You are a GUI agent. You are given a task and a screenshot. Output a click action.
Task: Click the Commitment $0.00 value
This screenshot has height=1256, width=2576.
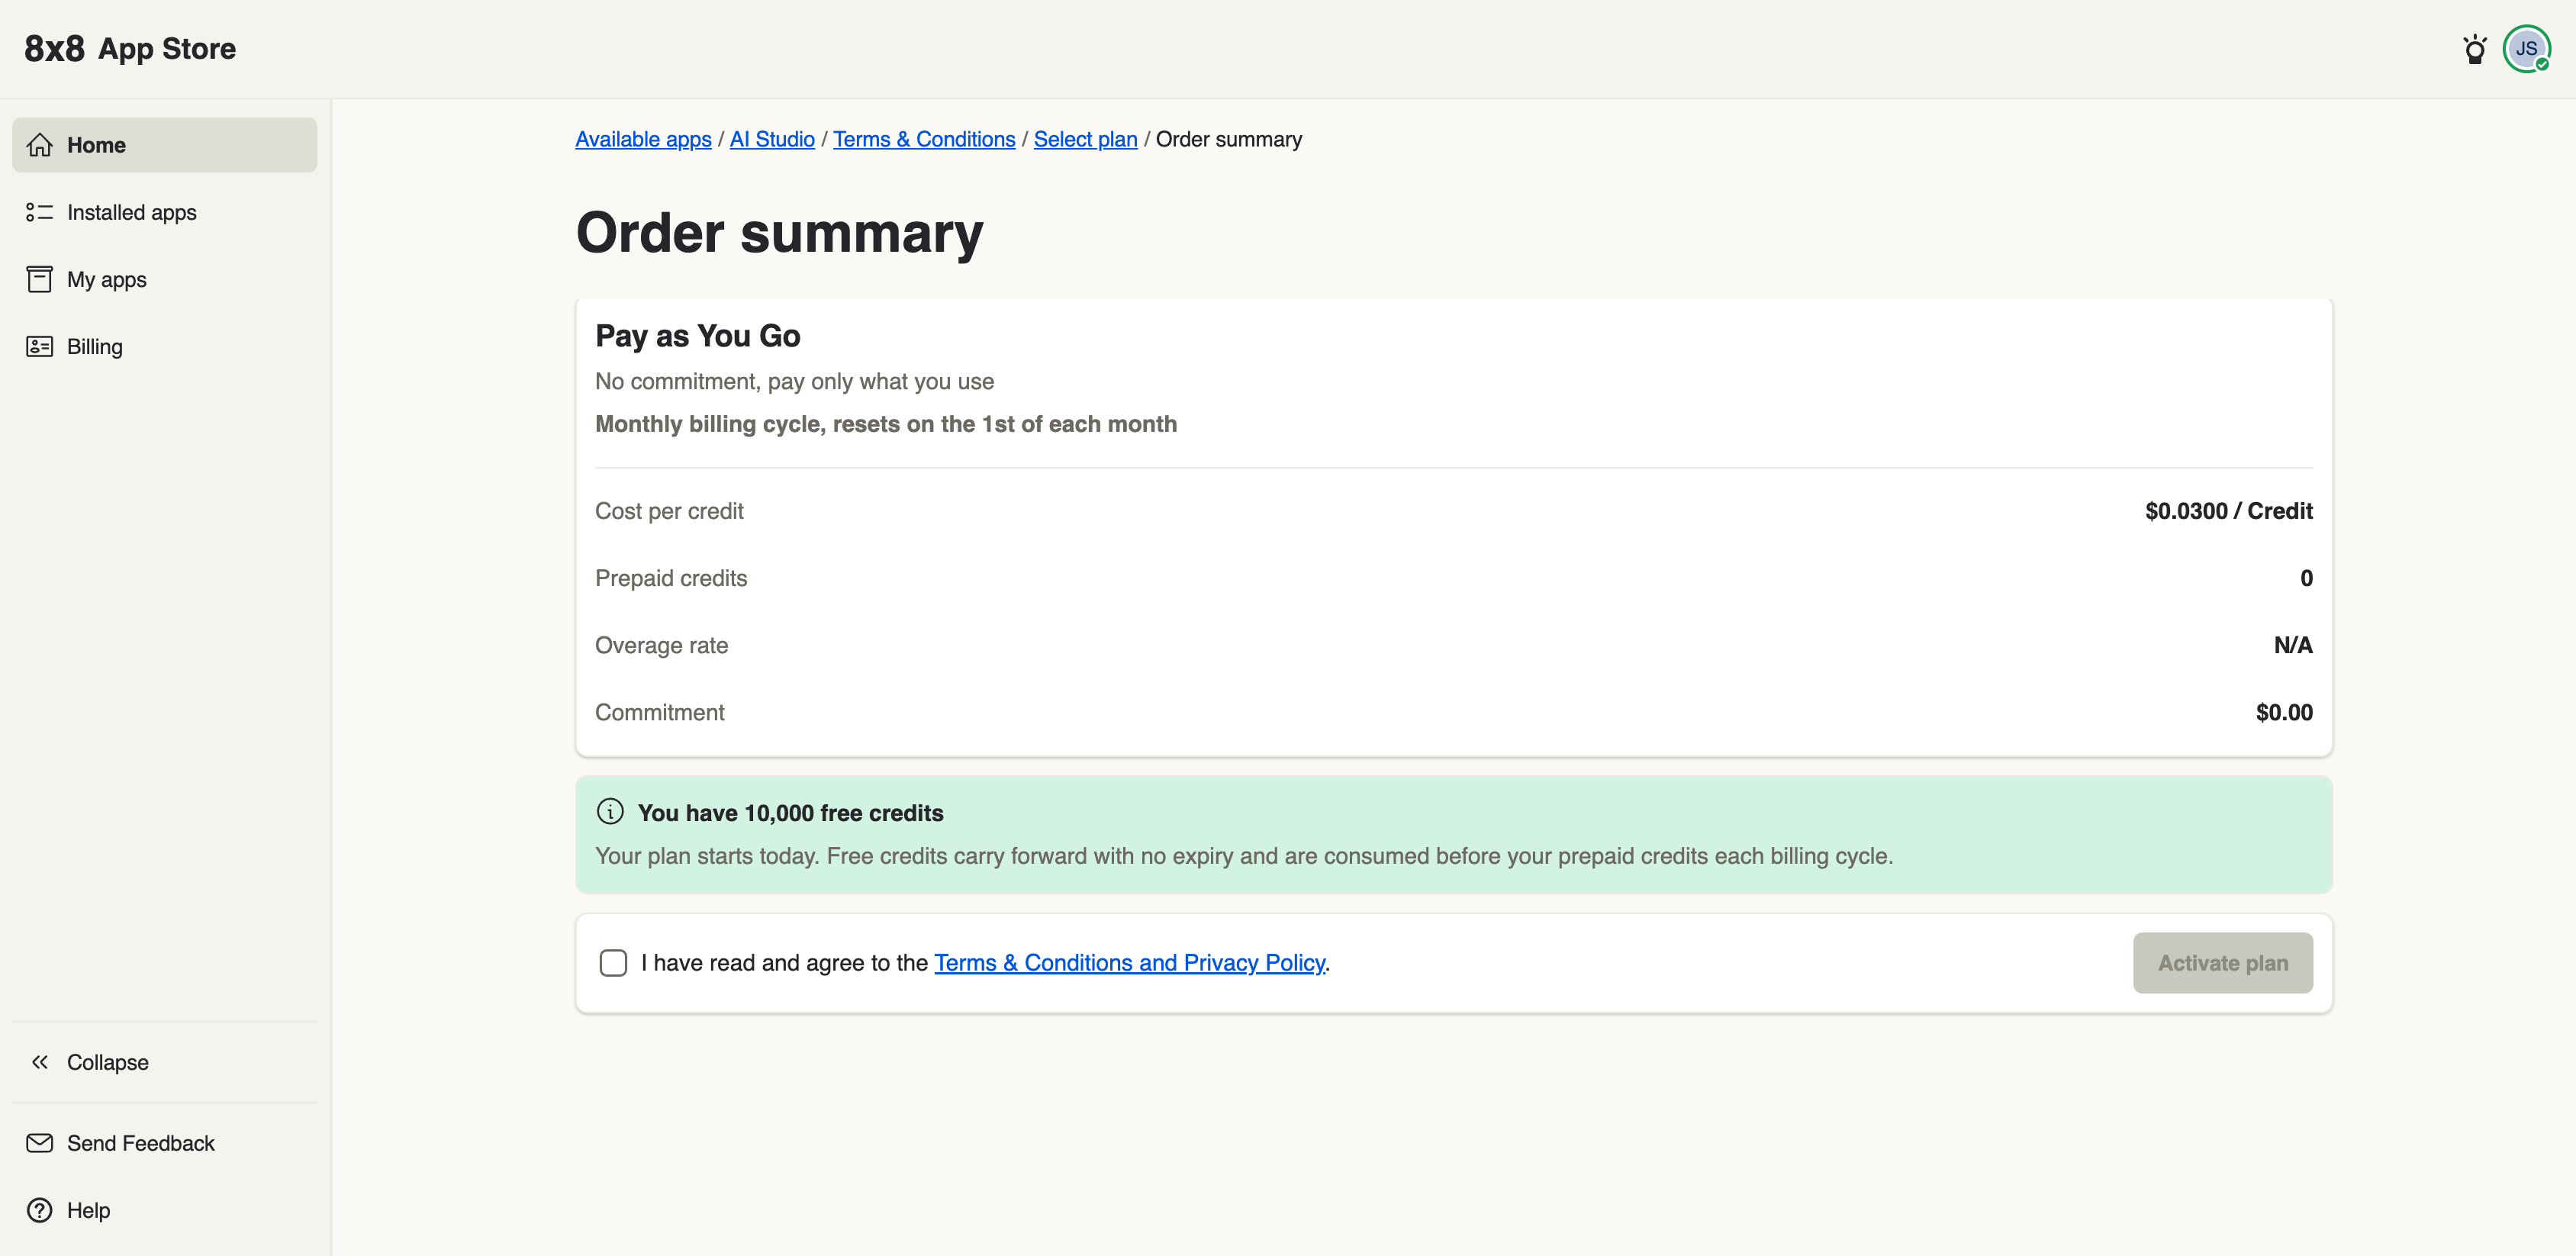(2284, 712)
